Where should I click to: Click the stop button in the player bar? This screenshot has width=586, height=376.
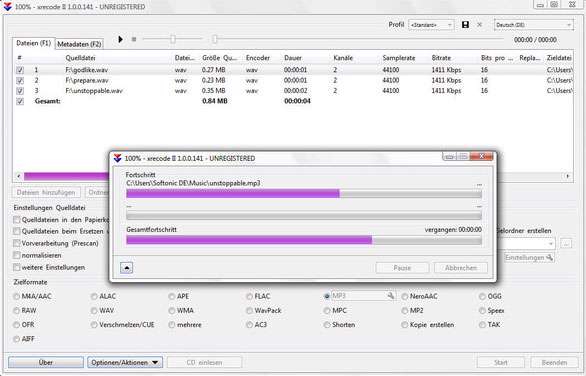click(134, 39)
